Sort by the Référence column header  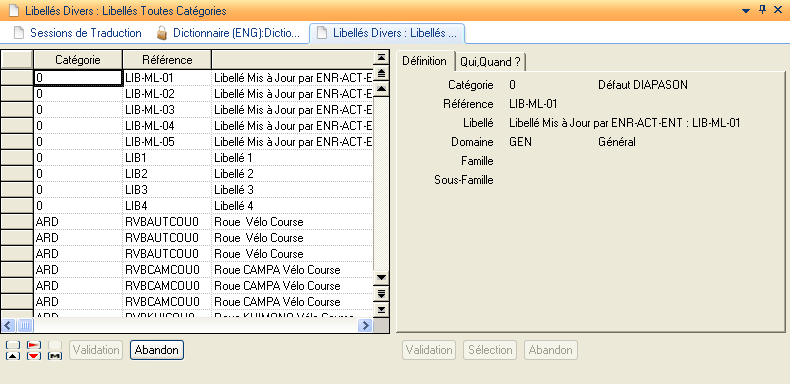[167, 60]
